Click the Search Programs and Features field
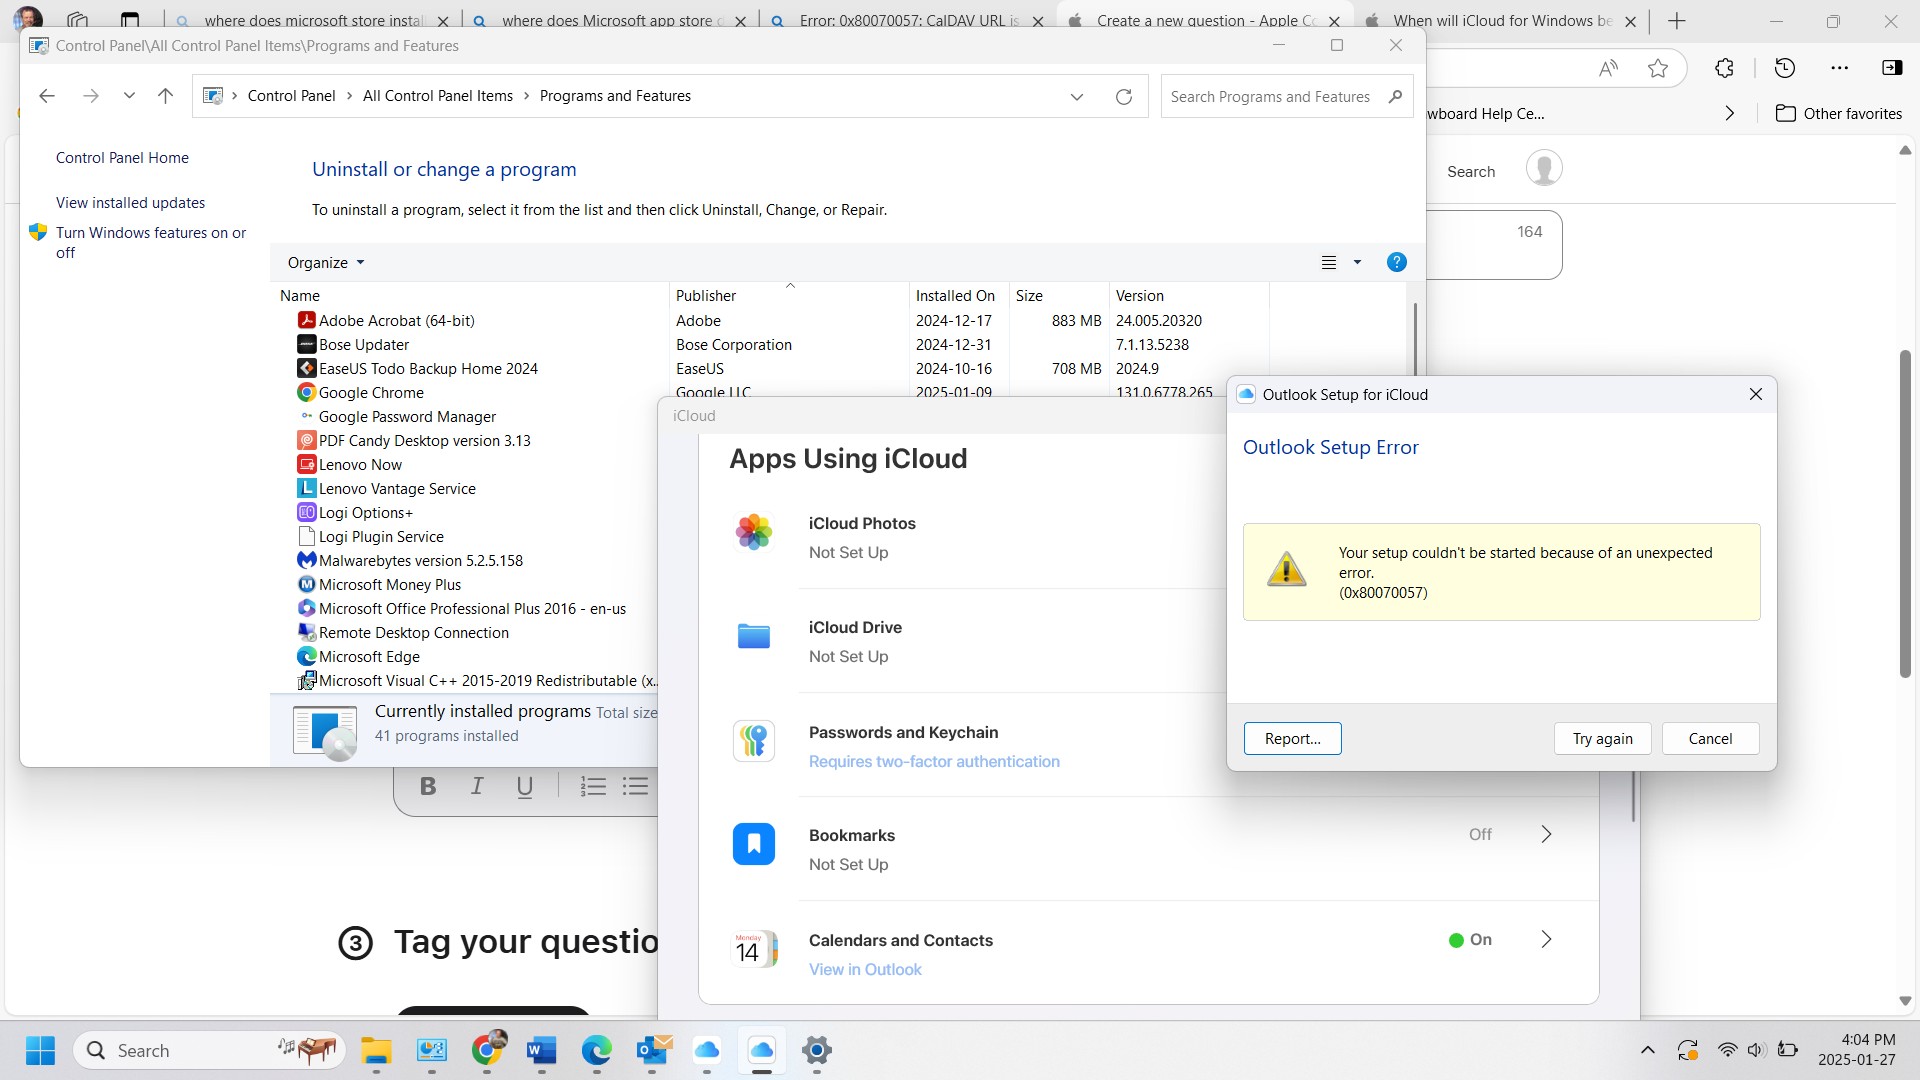This screenshot has width=1920, height=1080. coord(1270,96)
